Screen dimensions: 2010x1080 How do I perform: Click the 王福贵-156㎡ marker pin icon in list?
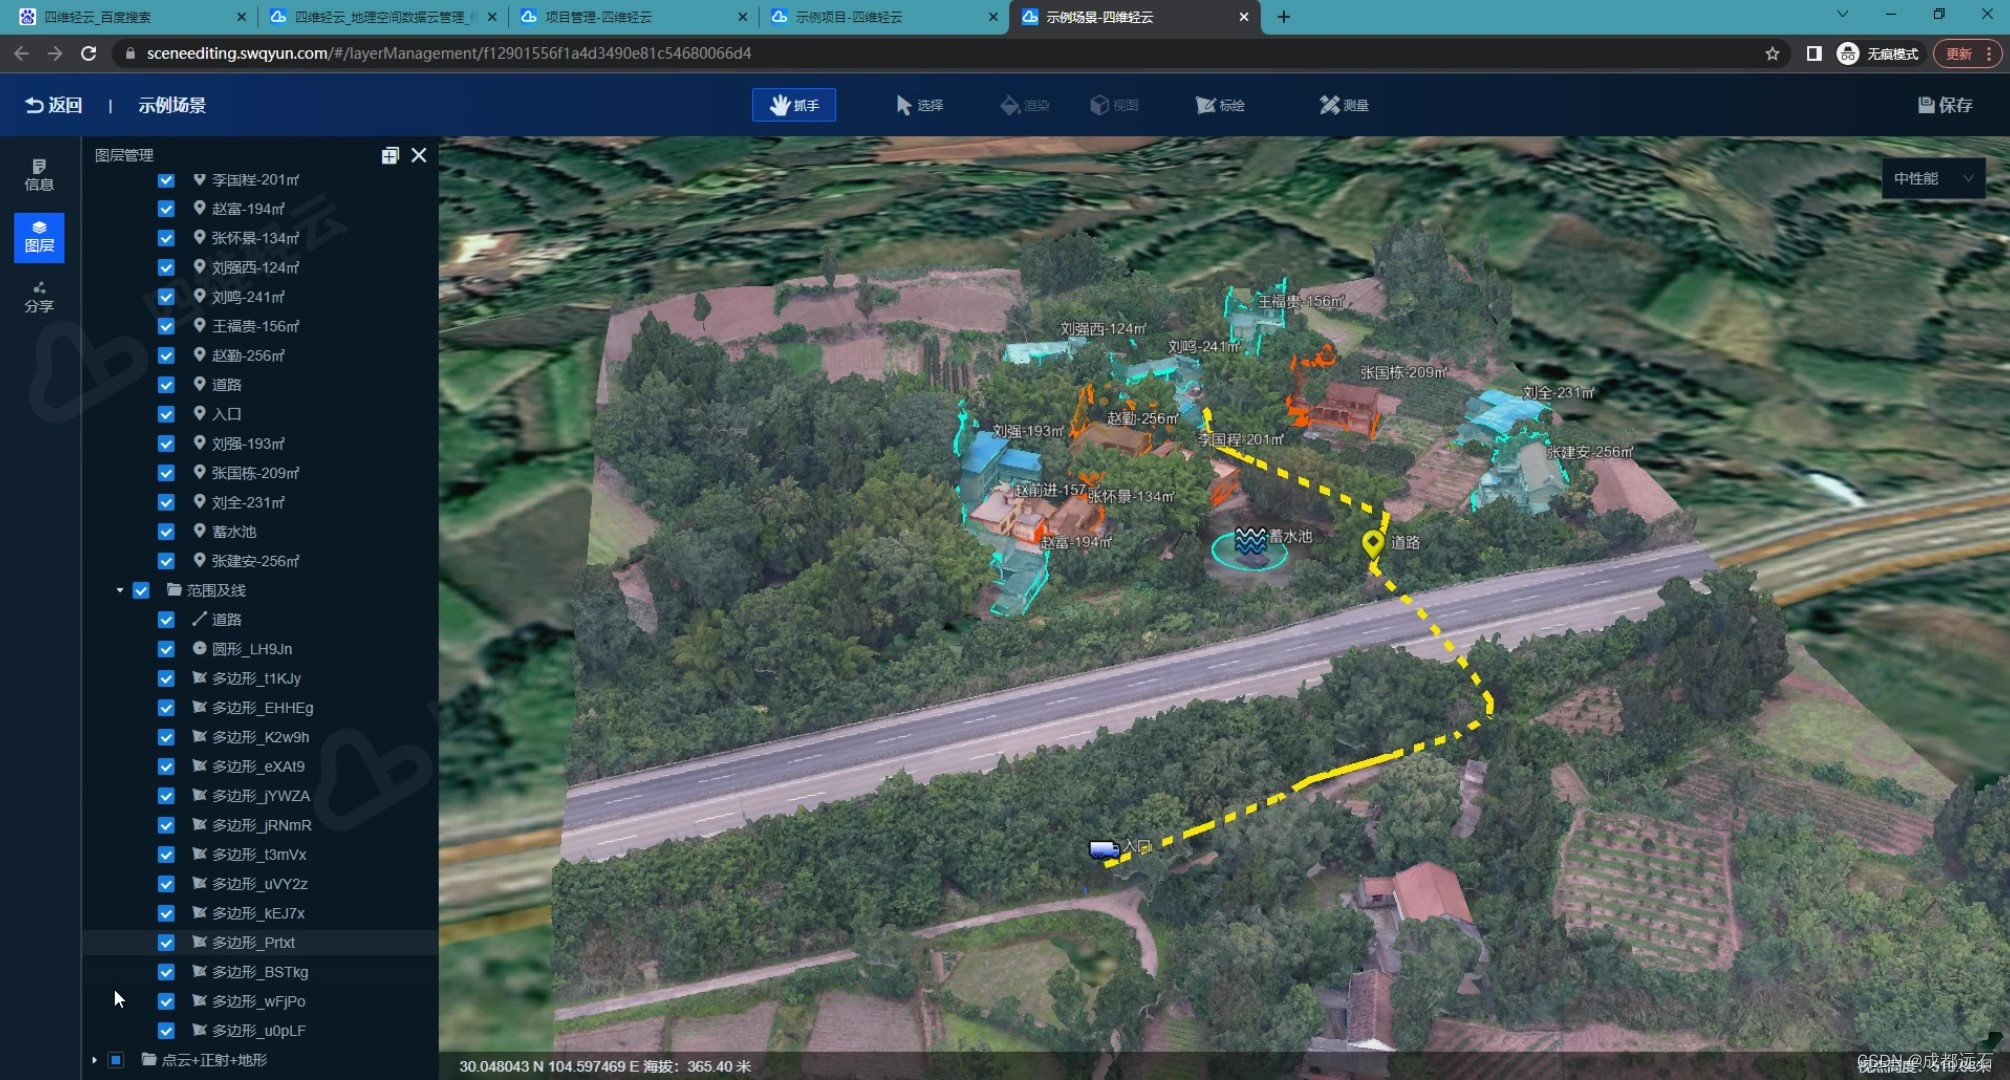199,325
